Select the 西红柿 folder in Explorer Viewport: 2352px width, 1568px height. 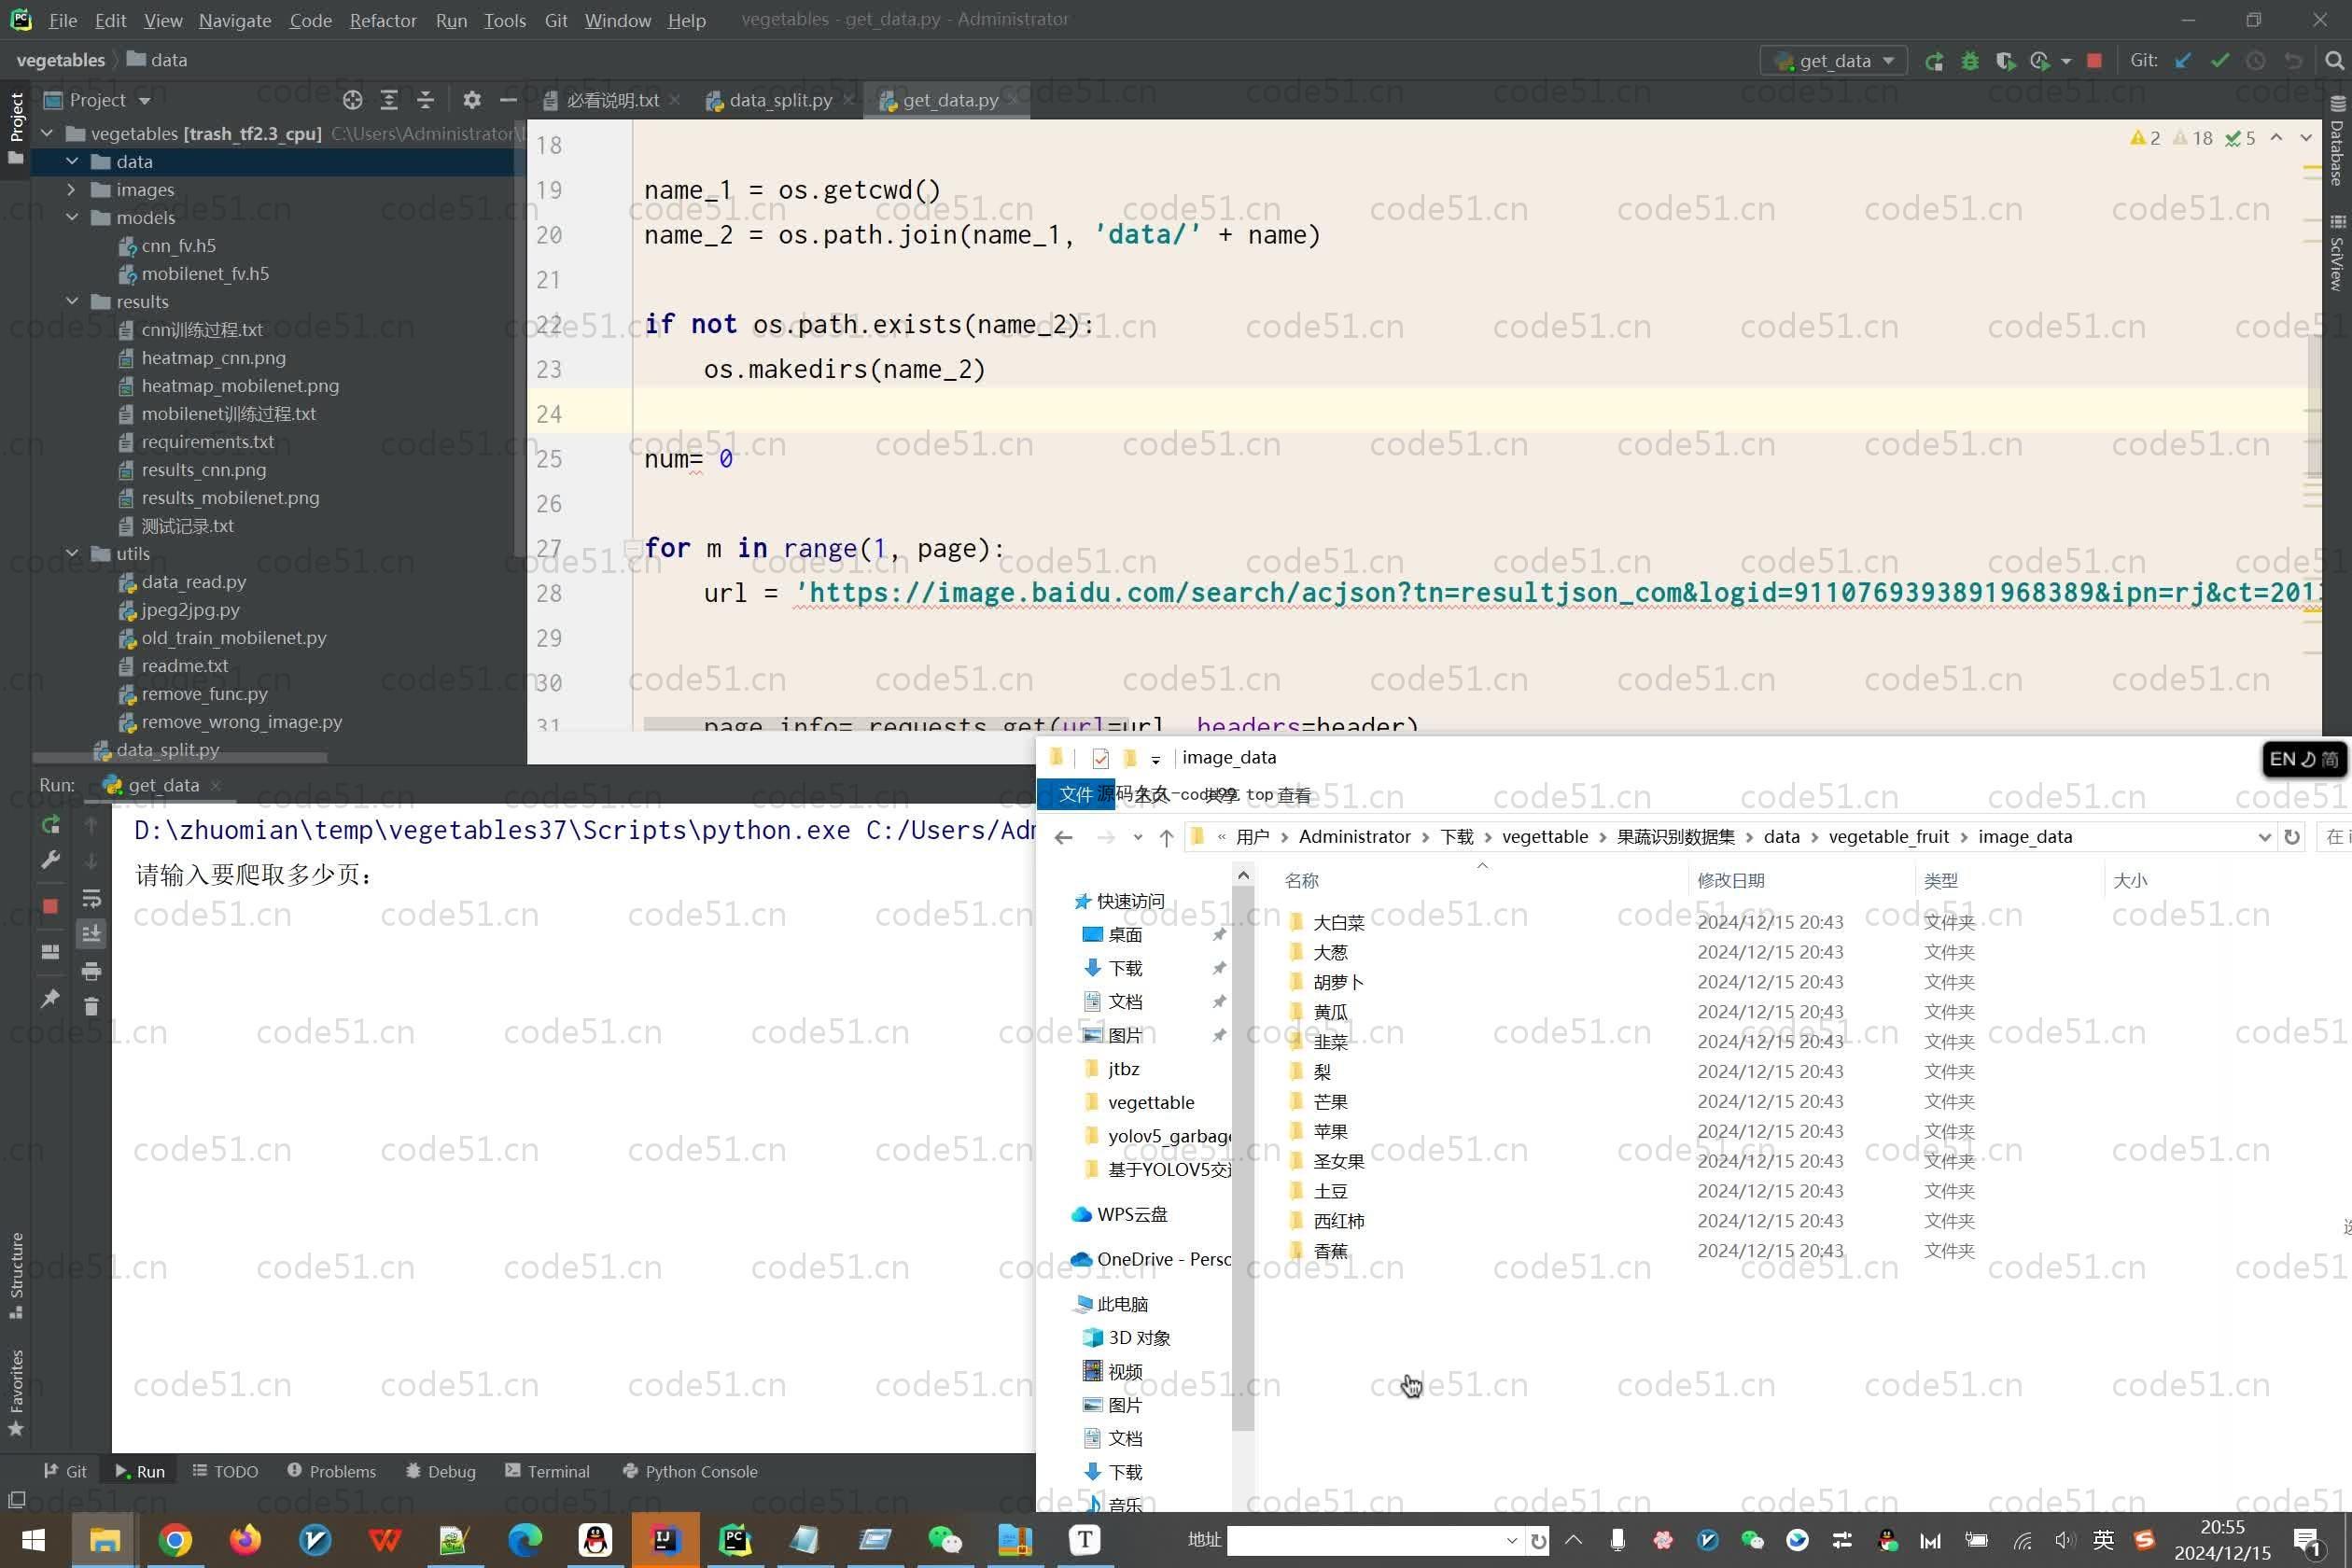pyautogui.click(x=1338, y=1221)
